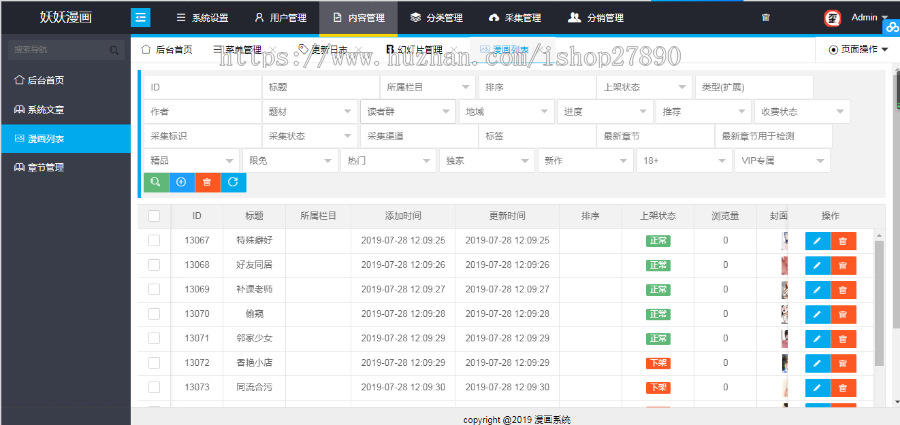This screenshot has height=425, width=900.
Task: Open the 系统设置 top menu
Action: (x=202, y=18)
